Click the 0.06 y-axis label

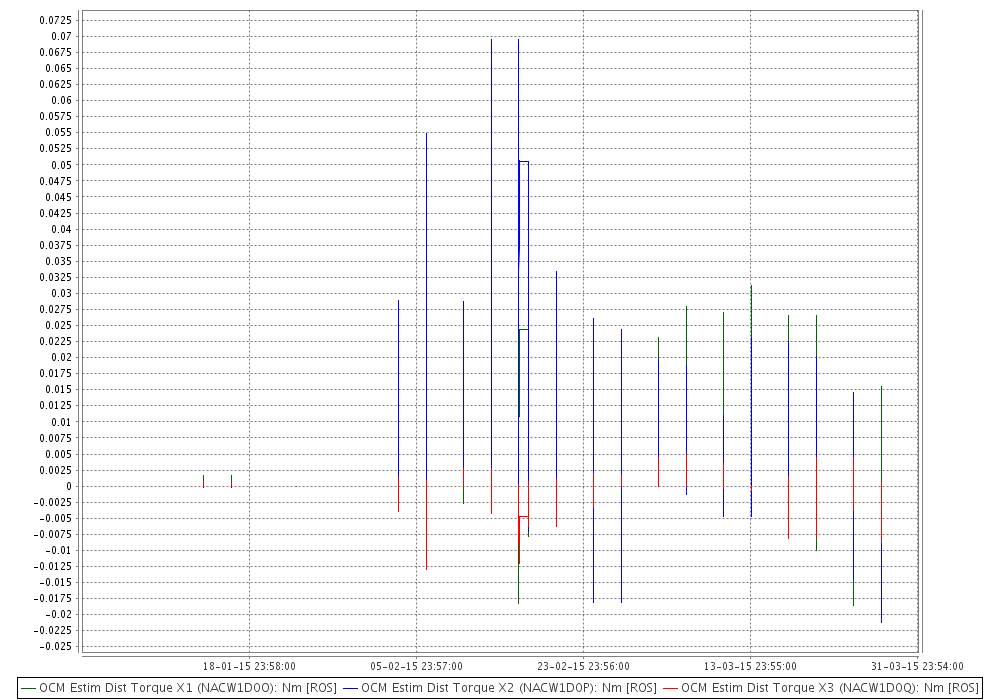tap(62, 100)
